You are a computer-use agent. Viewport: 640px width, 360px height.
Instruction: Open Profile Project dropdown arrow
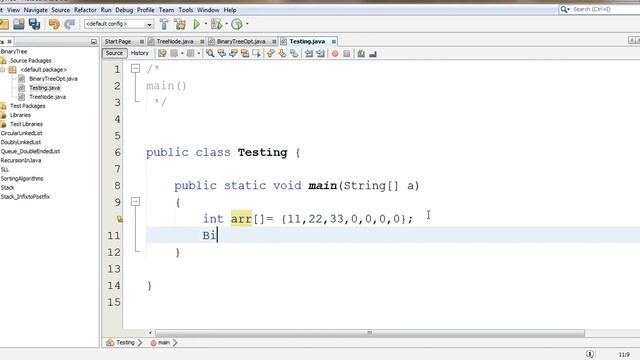coord(247,24)
